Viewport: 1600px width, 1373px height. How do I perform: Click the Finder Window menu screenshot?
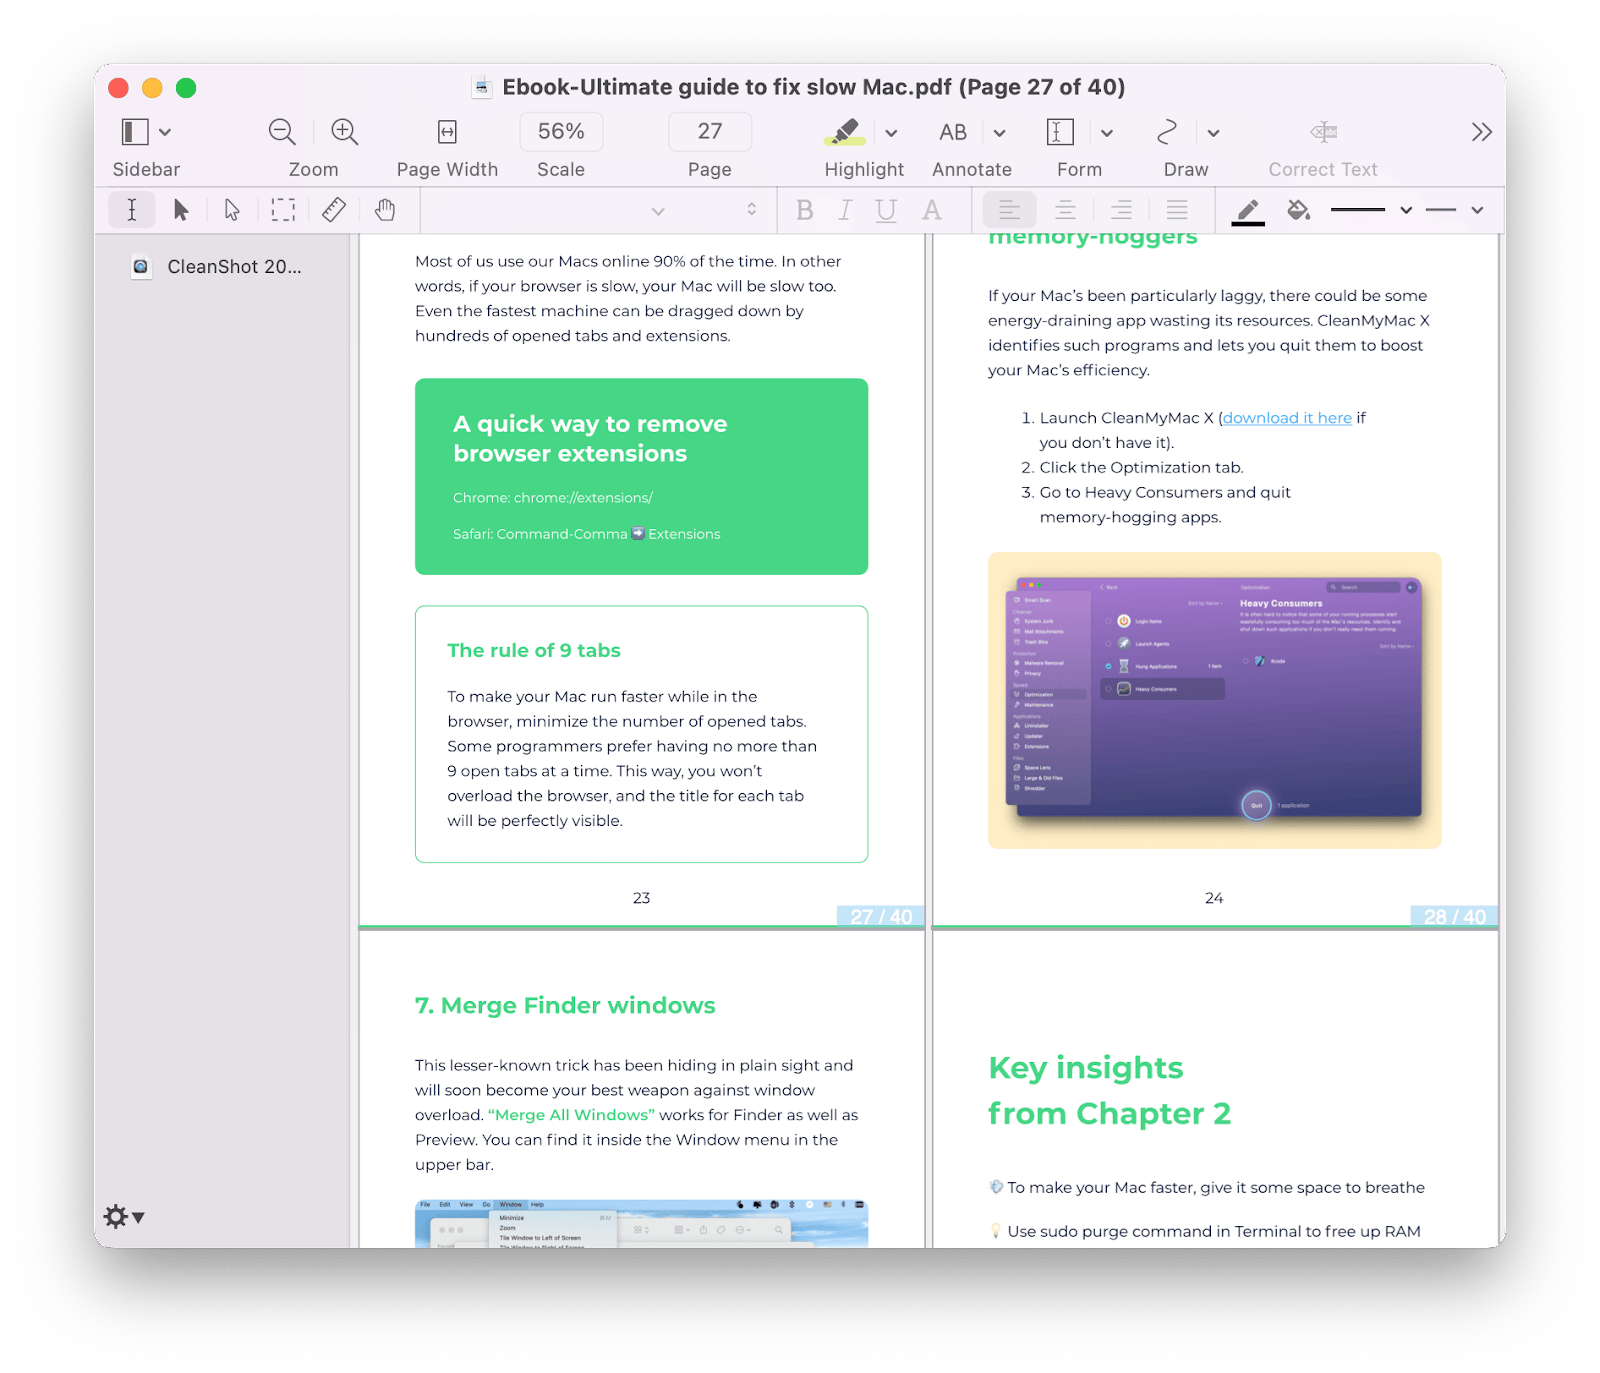[641, 1223]
